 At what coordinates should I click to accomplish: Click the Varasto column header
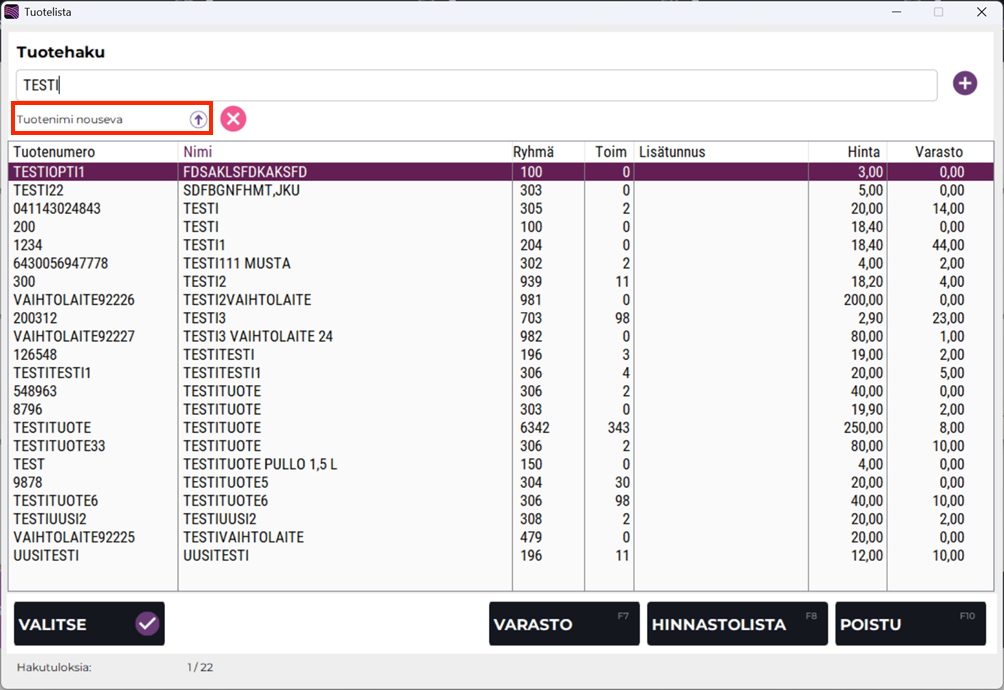(938, 152)
